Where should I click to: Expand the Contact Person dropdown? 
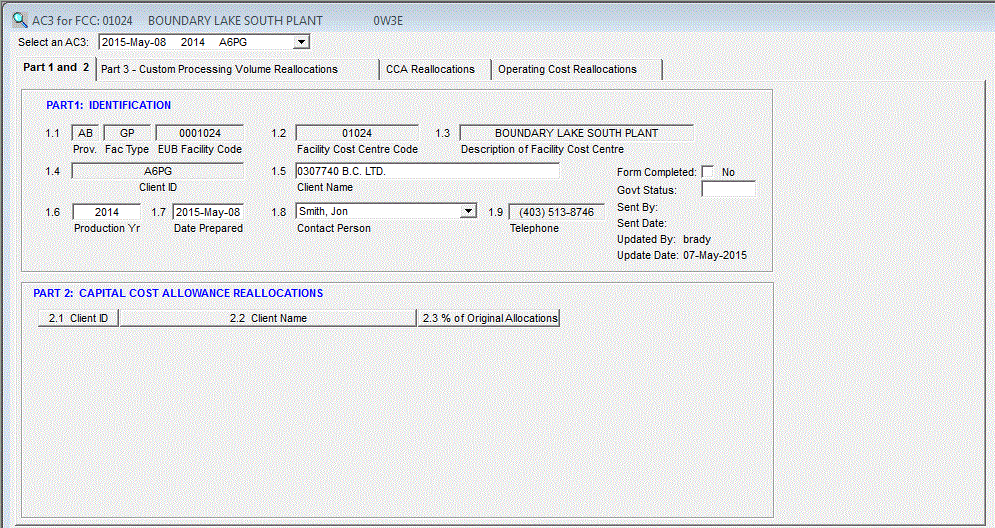(468, 211)
